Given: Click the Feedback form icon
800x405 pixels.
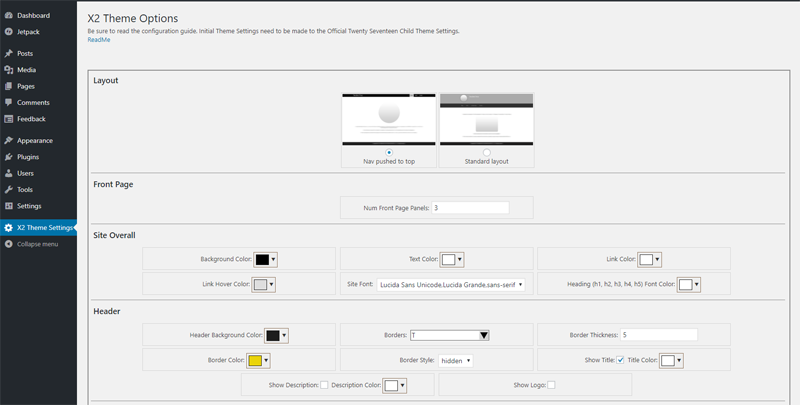Looking at the screenshot, I should pyautogui.click(x=9, y=119).
